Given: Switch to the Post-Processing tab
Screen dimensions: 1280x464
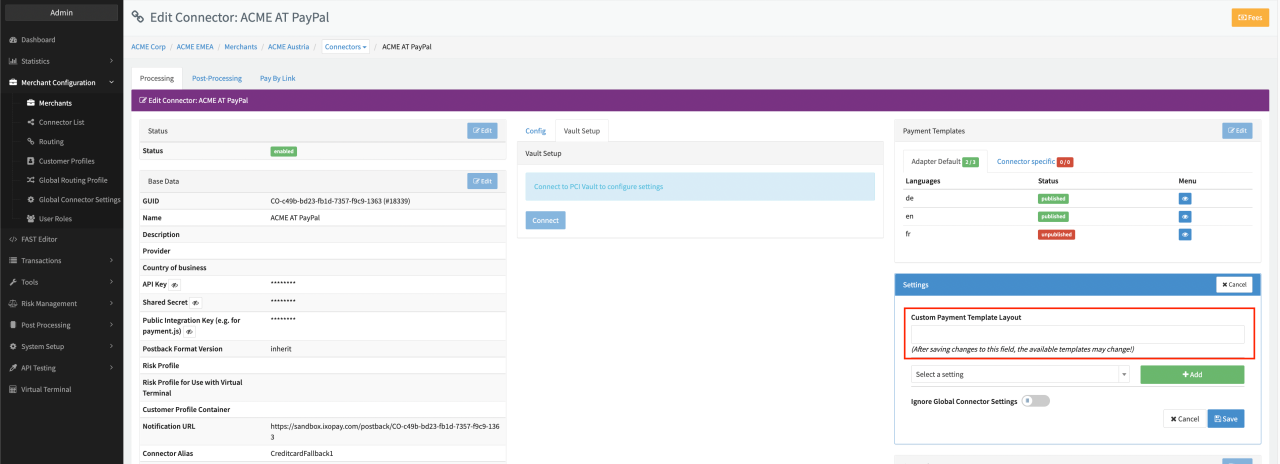Looking at the screenshot, I should point(216,78).
